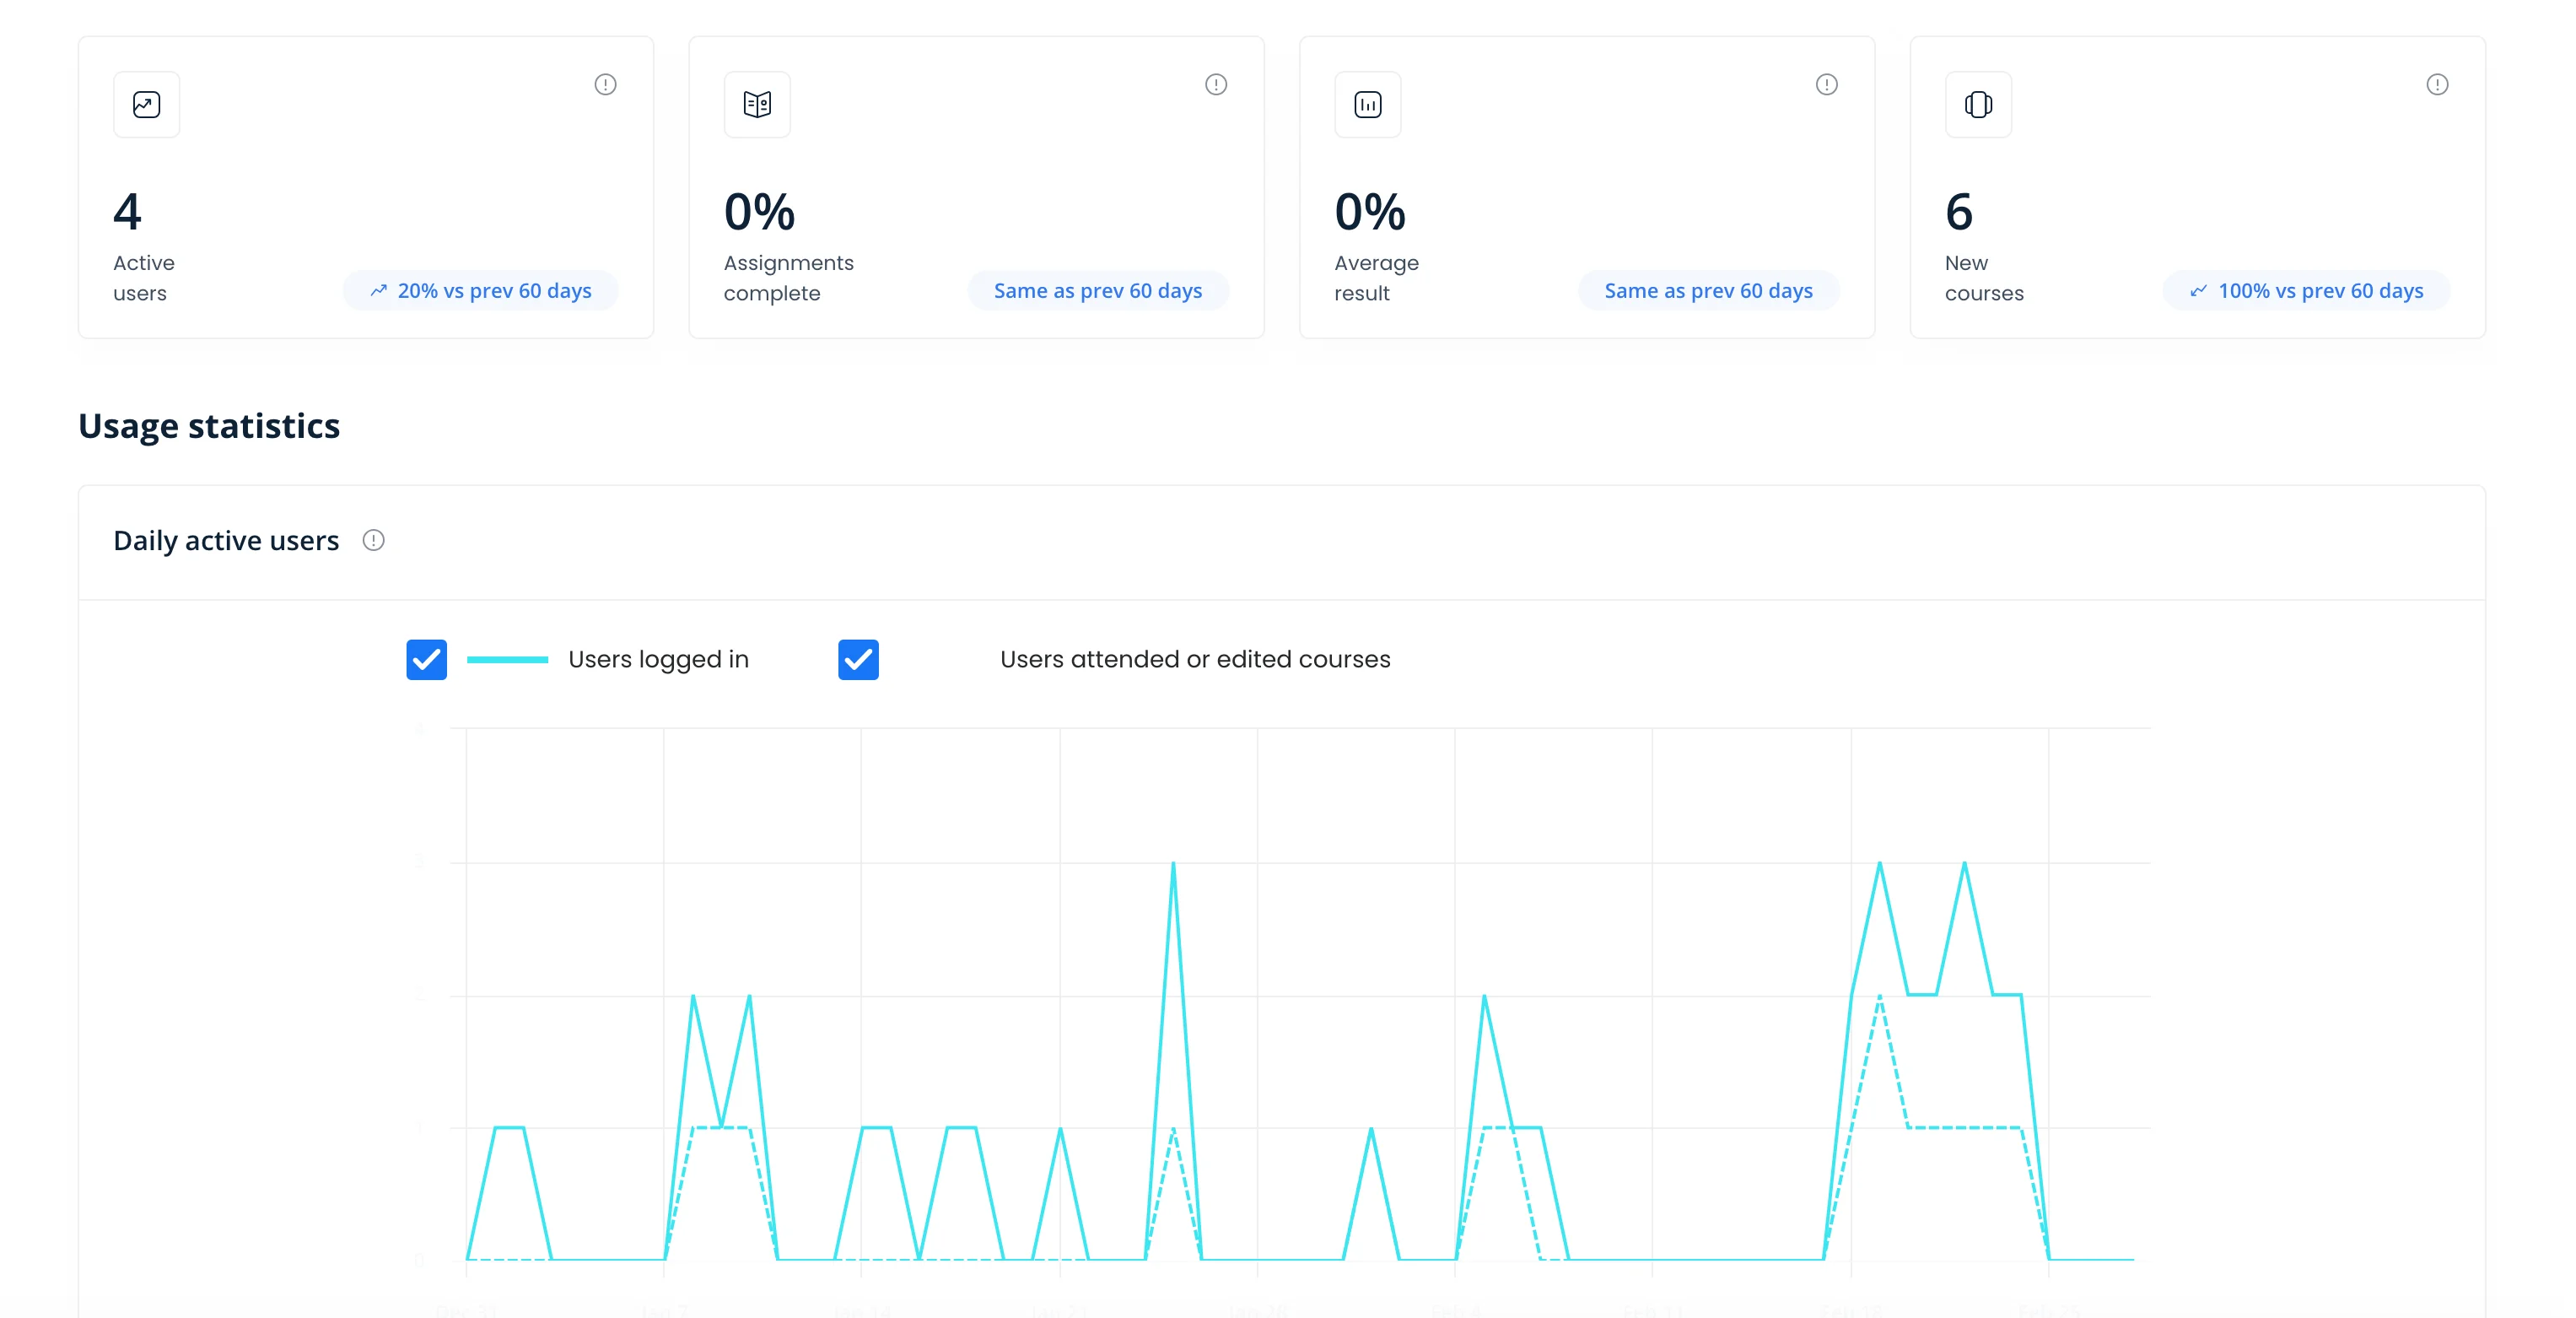
Task: Click the Assignments complete book icon
Action: 757,104
